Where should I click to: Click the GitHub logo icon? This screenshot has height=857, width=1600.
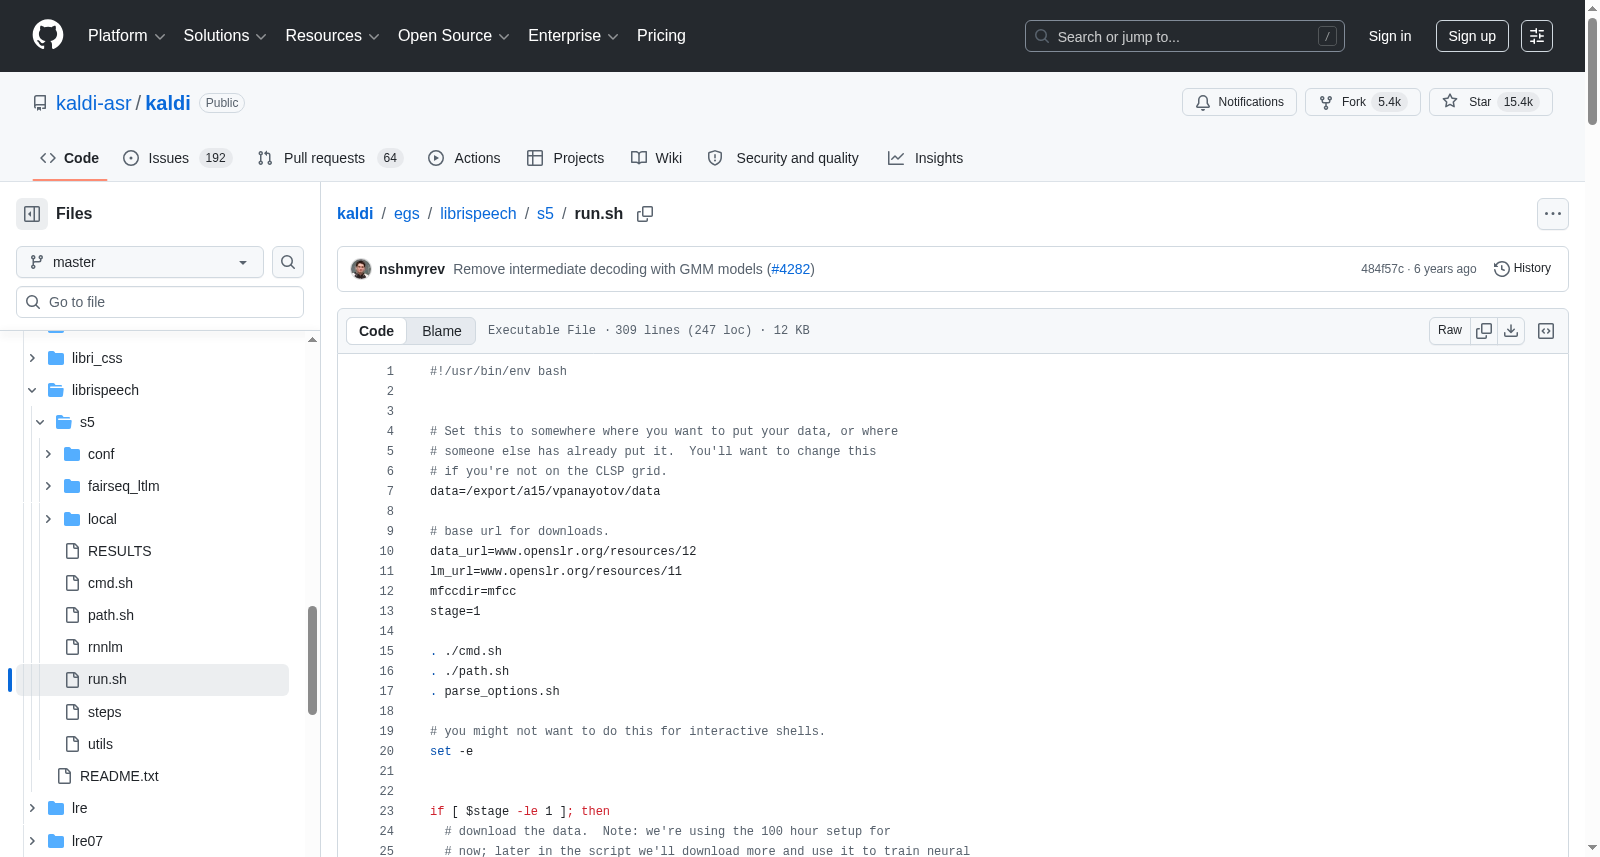pyautogui.click(x=48, y=35)
